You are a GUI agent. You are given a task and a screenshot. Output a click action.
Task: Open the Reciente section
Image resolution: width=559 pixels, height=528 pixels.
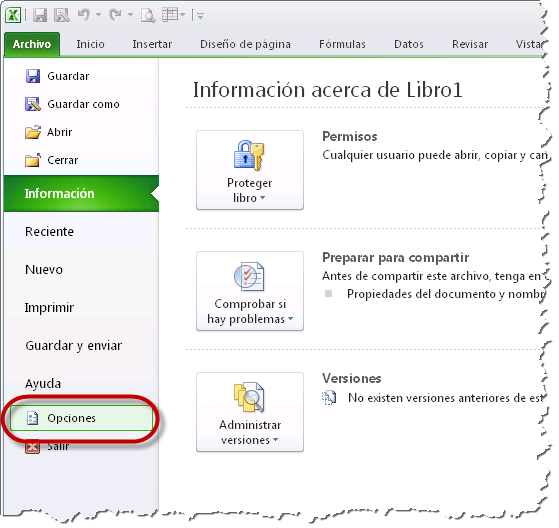coord(49,232)
